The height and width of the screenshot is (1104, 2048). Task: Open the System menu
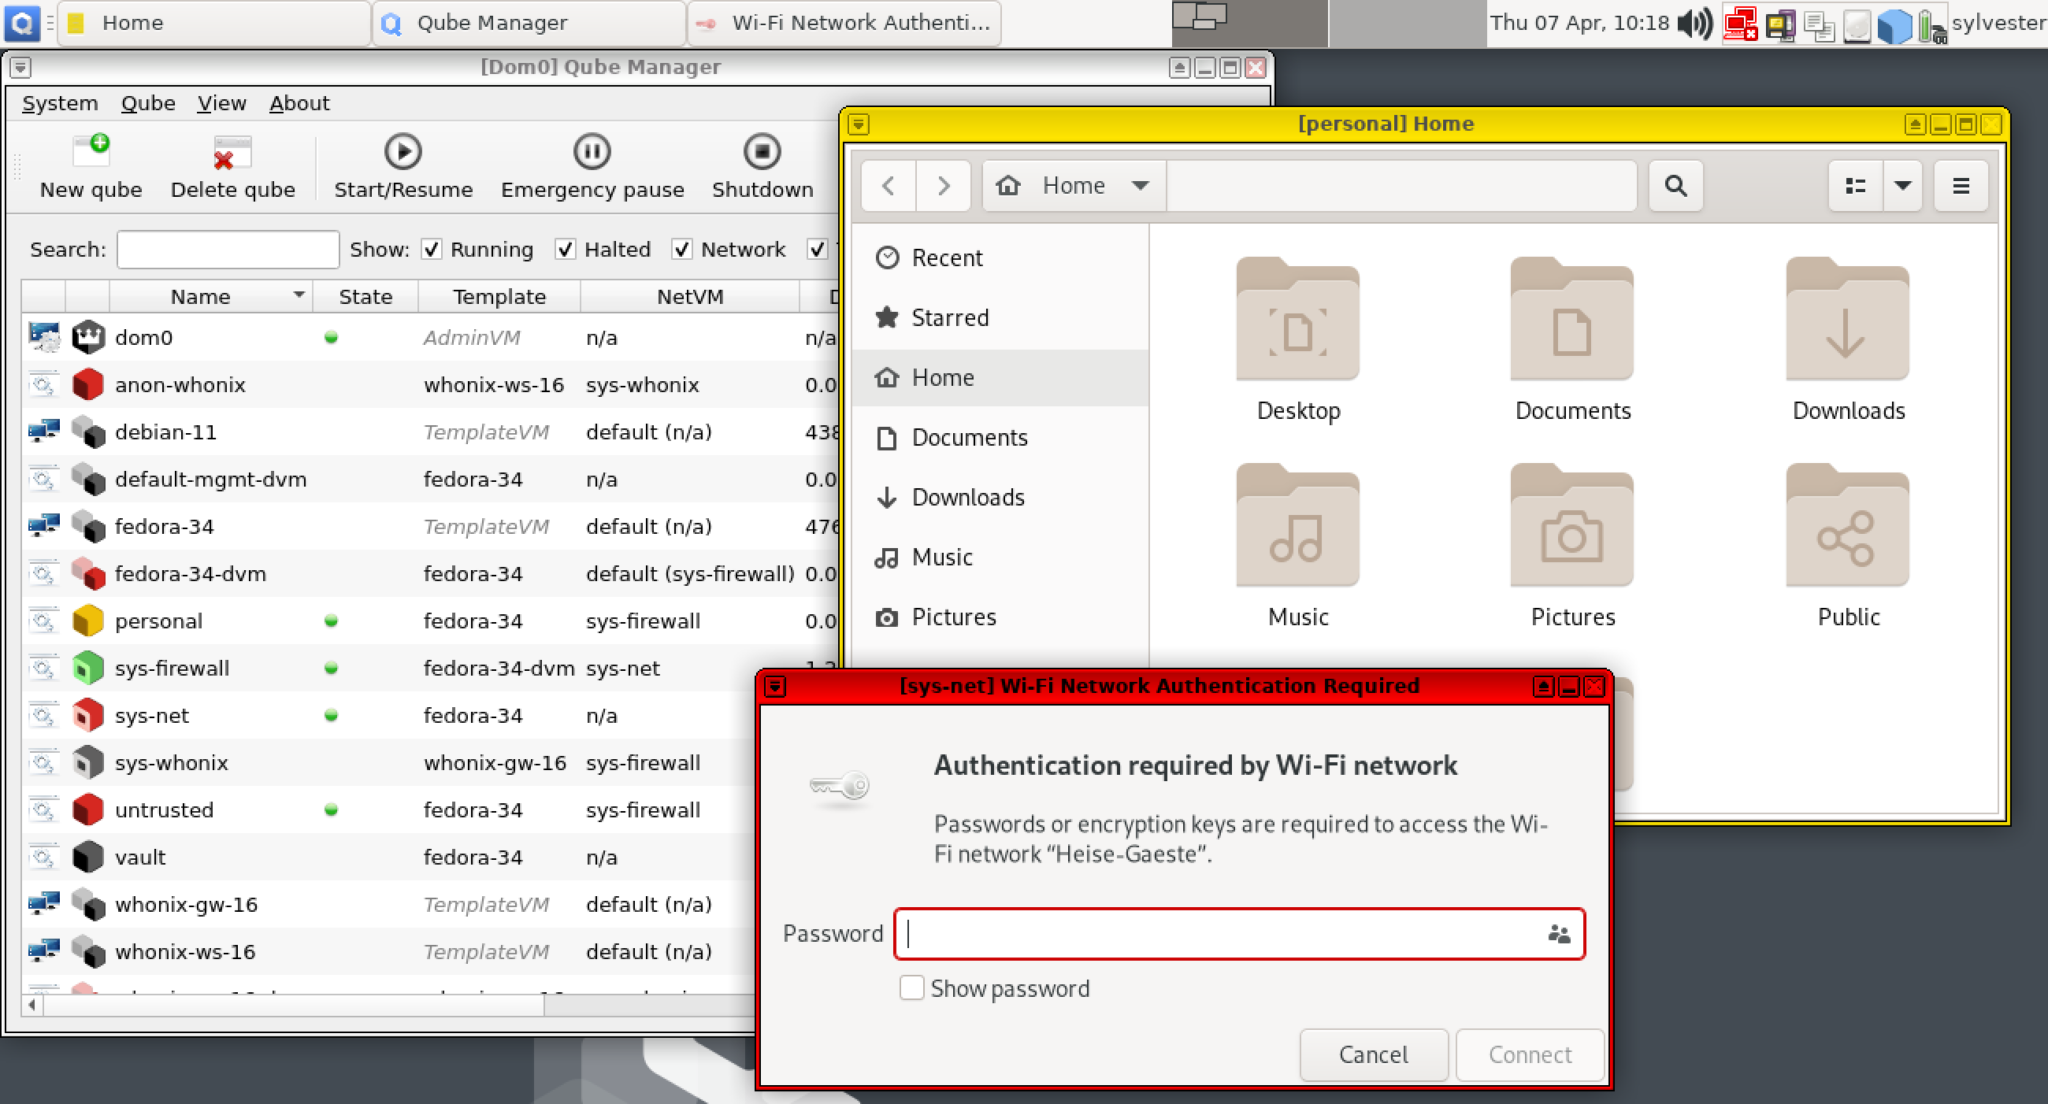click(x=60, y=103)
